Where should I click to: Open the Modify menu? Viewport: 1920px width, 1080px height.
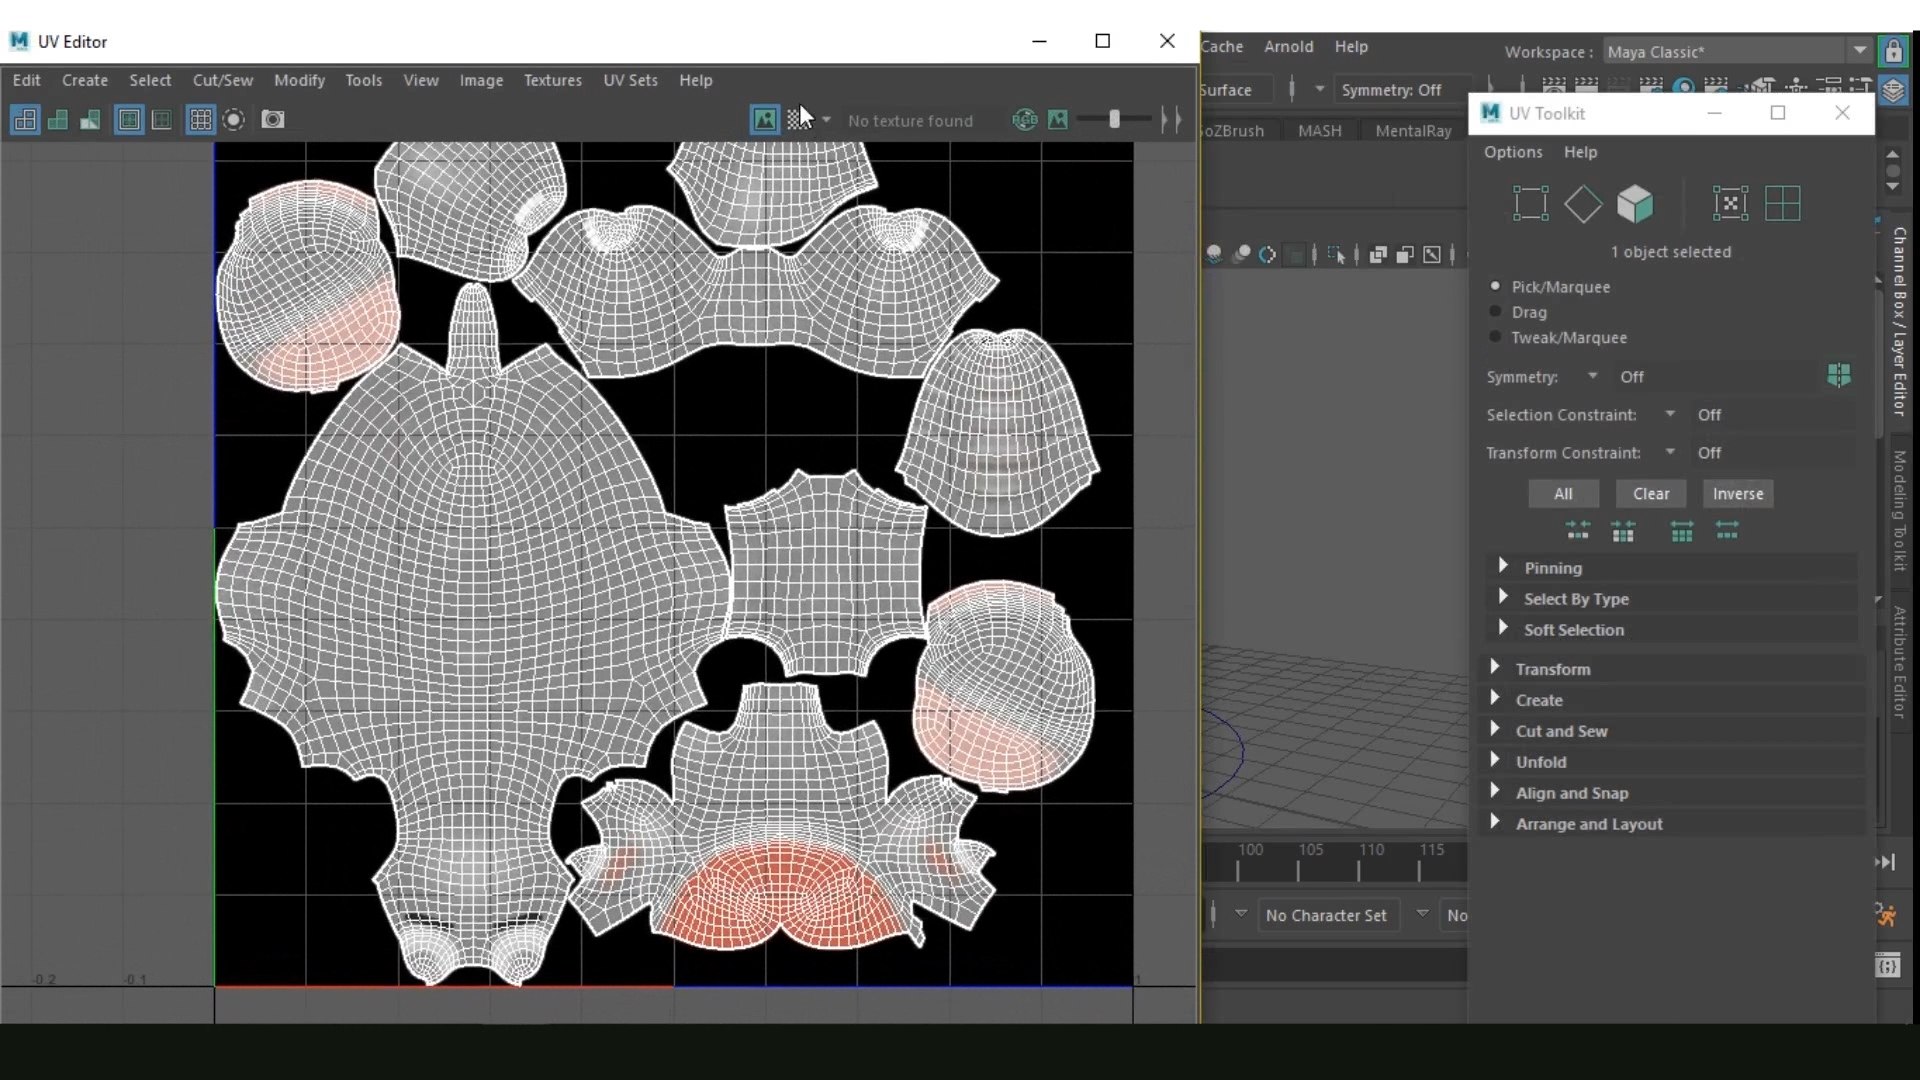point(300,80)
